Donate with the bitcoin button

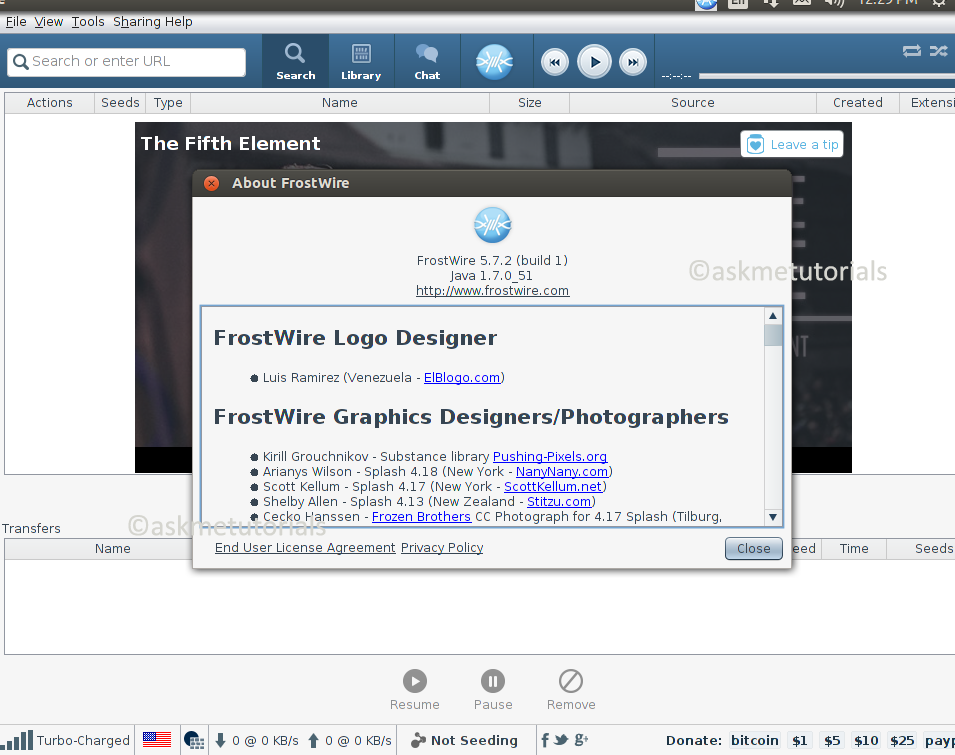click(755, 740)
